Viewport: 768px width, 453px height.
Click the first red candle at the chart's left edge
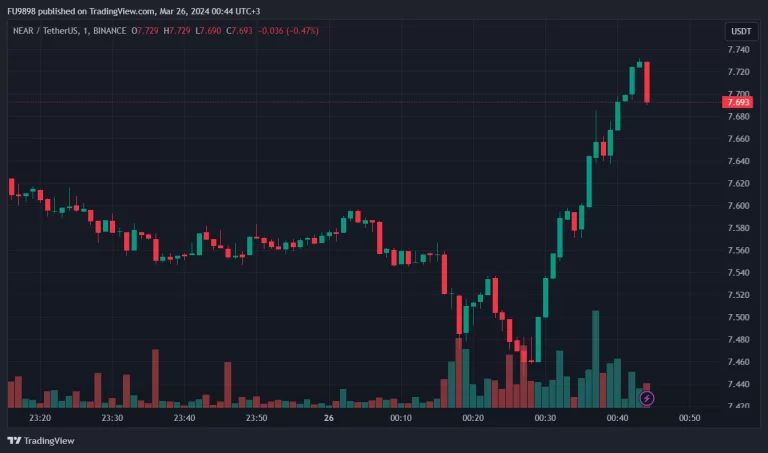pyautogui.click(x=12, y=187)
